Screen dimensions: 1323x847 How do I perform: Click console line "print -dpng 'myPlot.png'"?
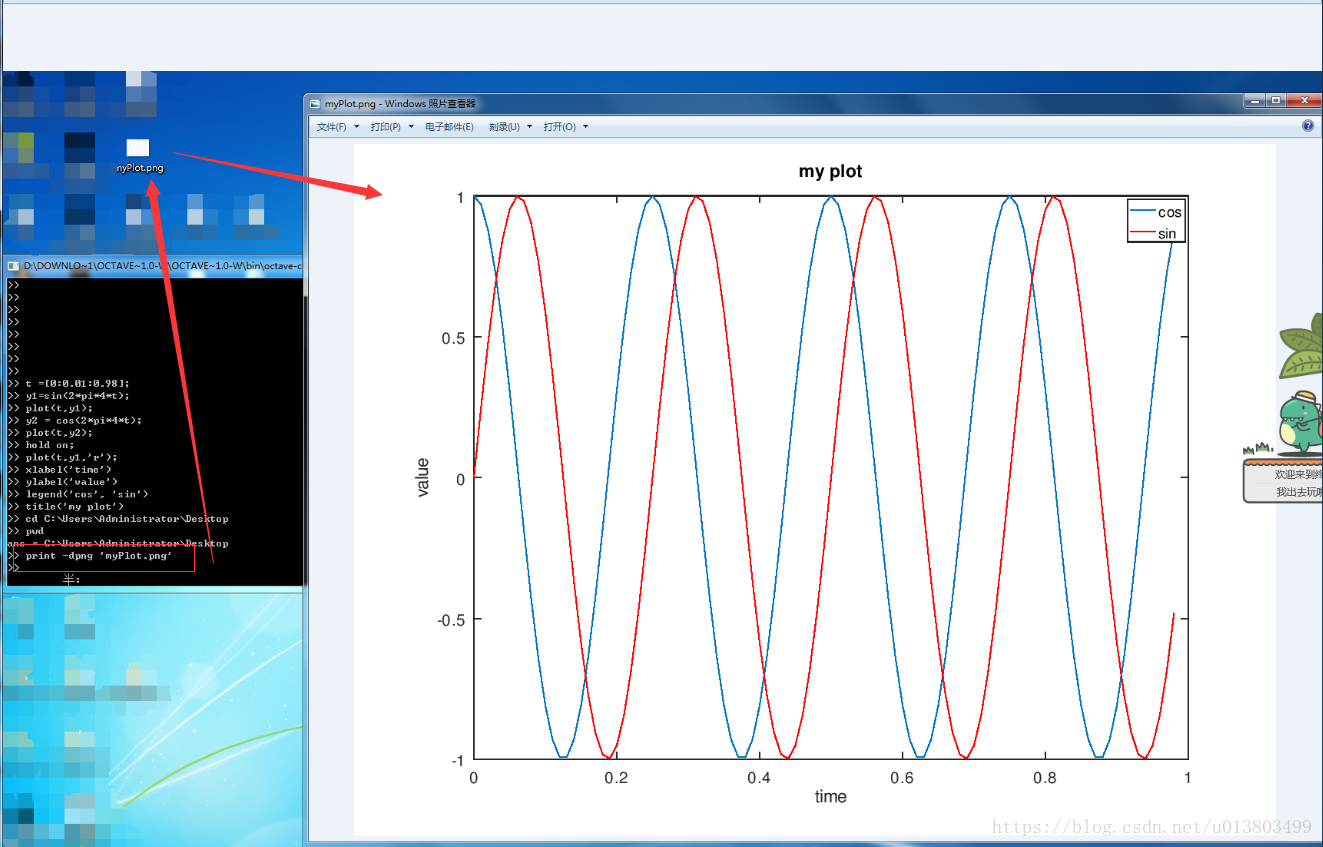pyautogui.click(x=98, y=555)
